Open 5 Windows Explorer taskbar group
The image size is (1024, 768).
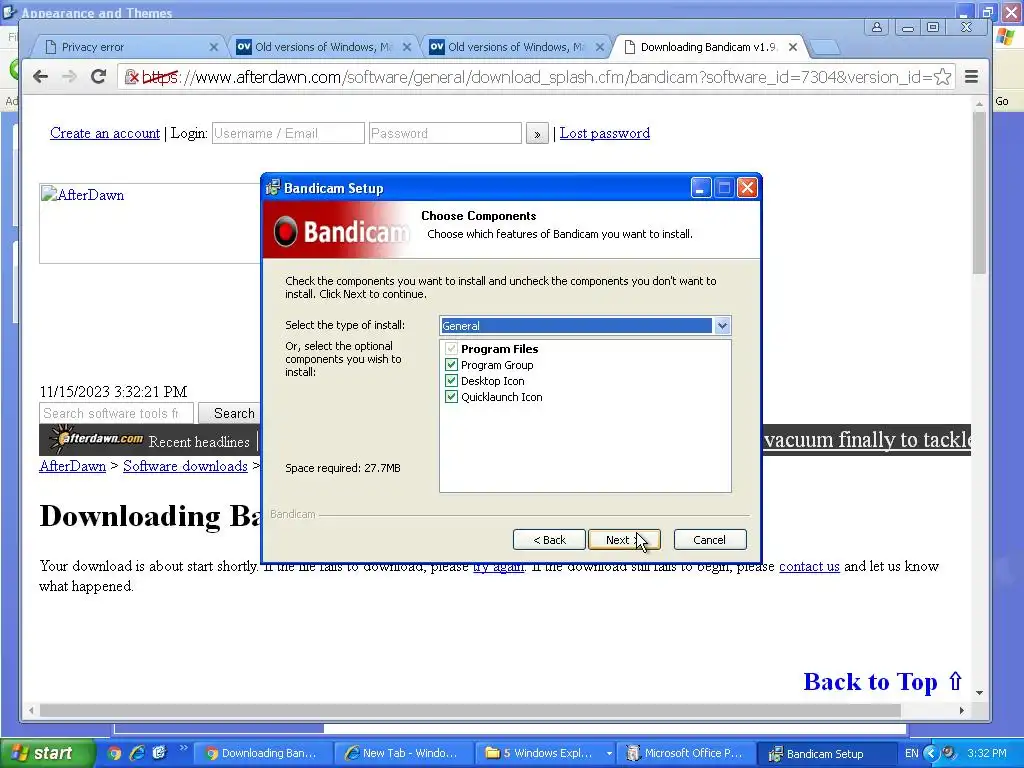click(x=545, y=753)
